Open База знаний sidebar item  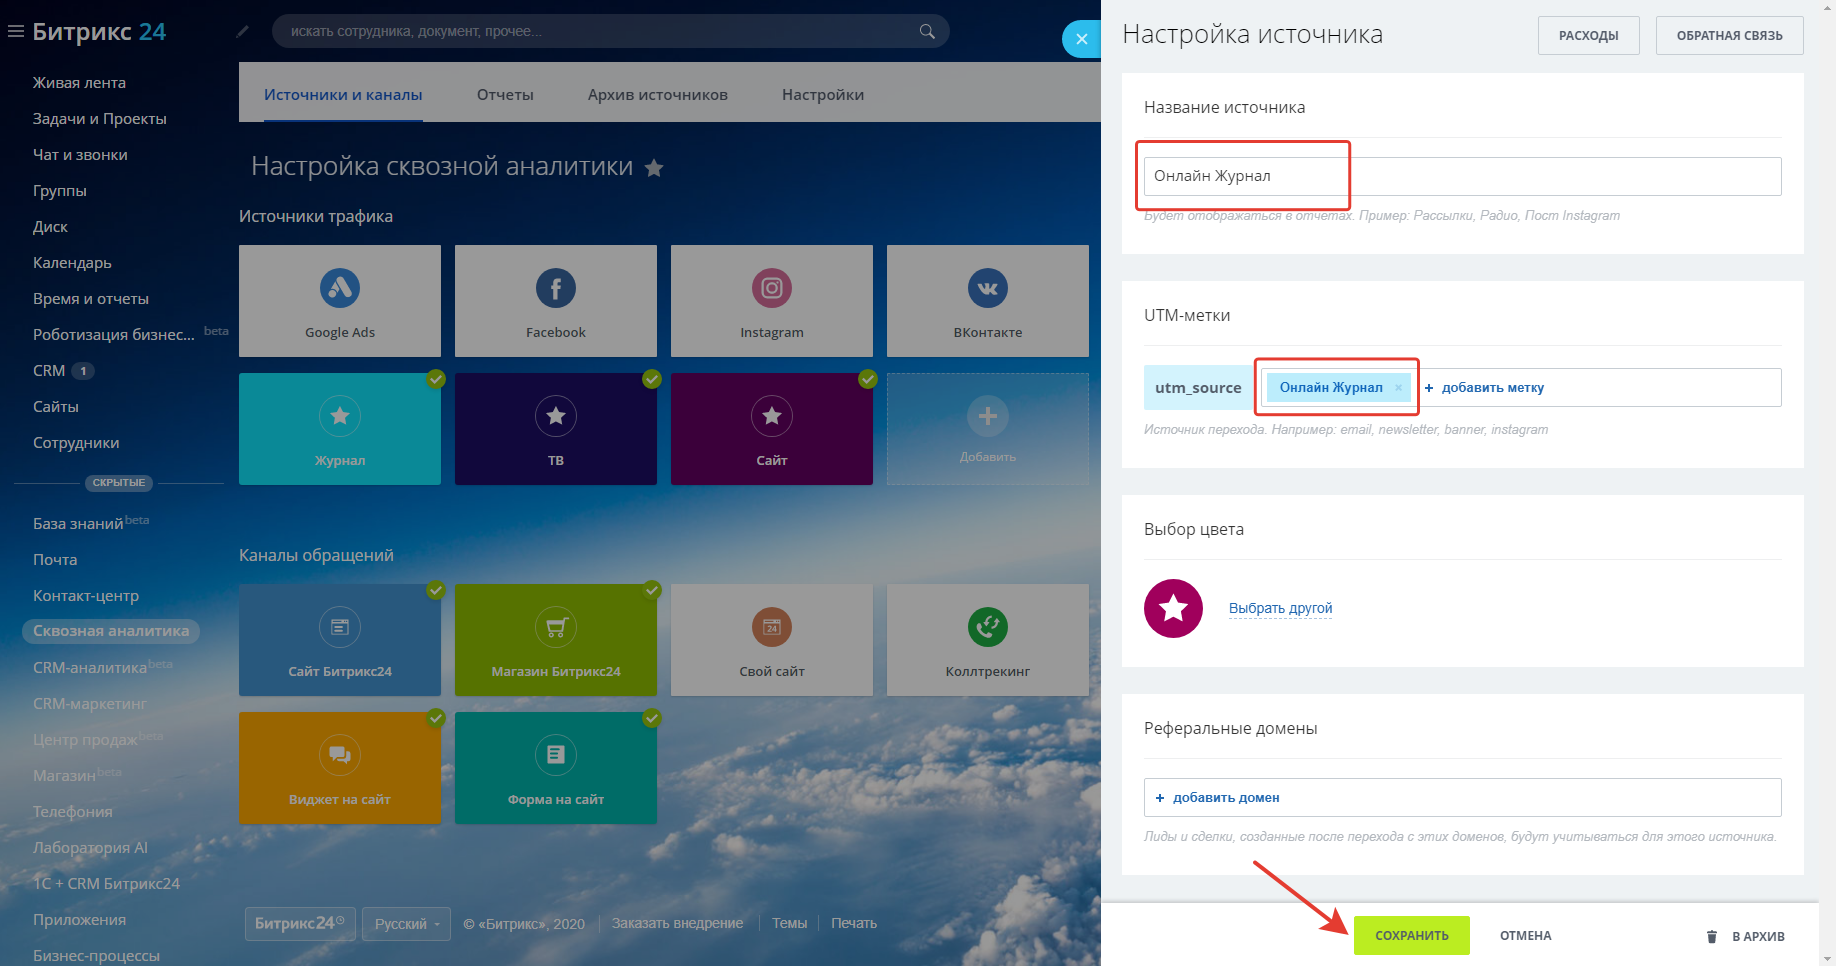pos(78,524)
